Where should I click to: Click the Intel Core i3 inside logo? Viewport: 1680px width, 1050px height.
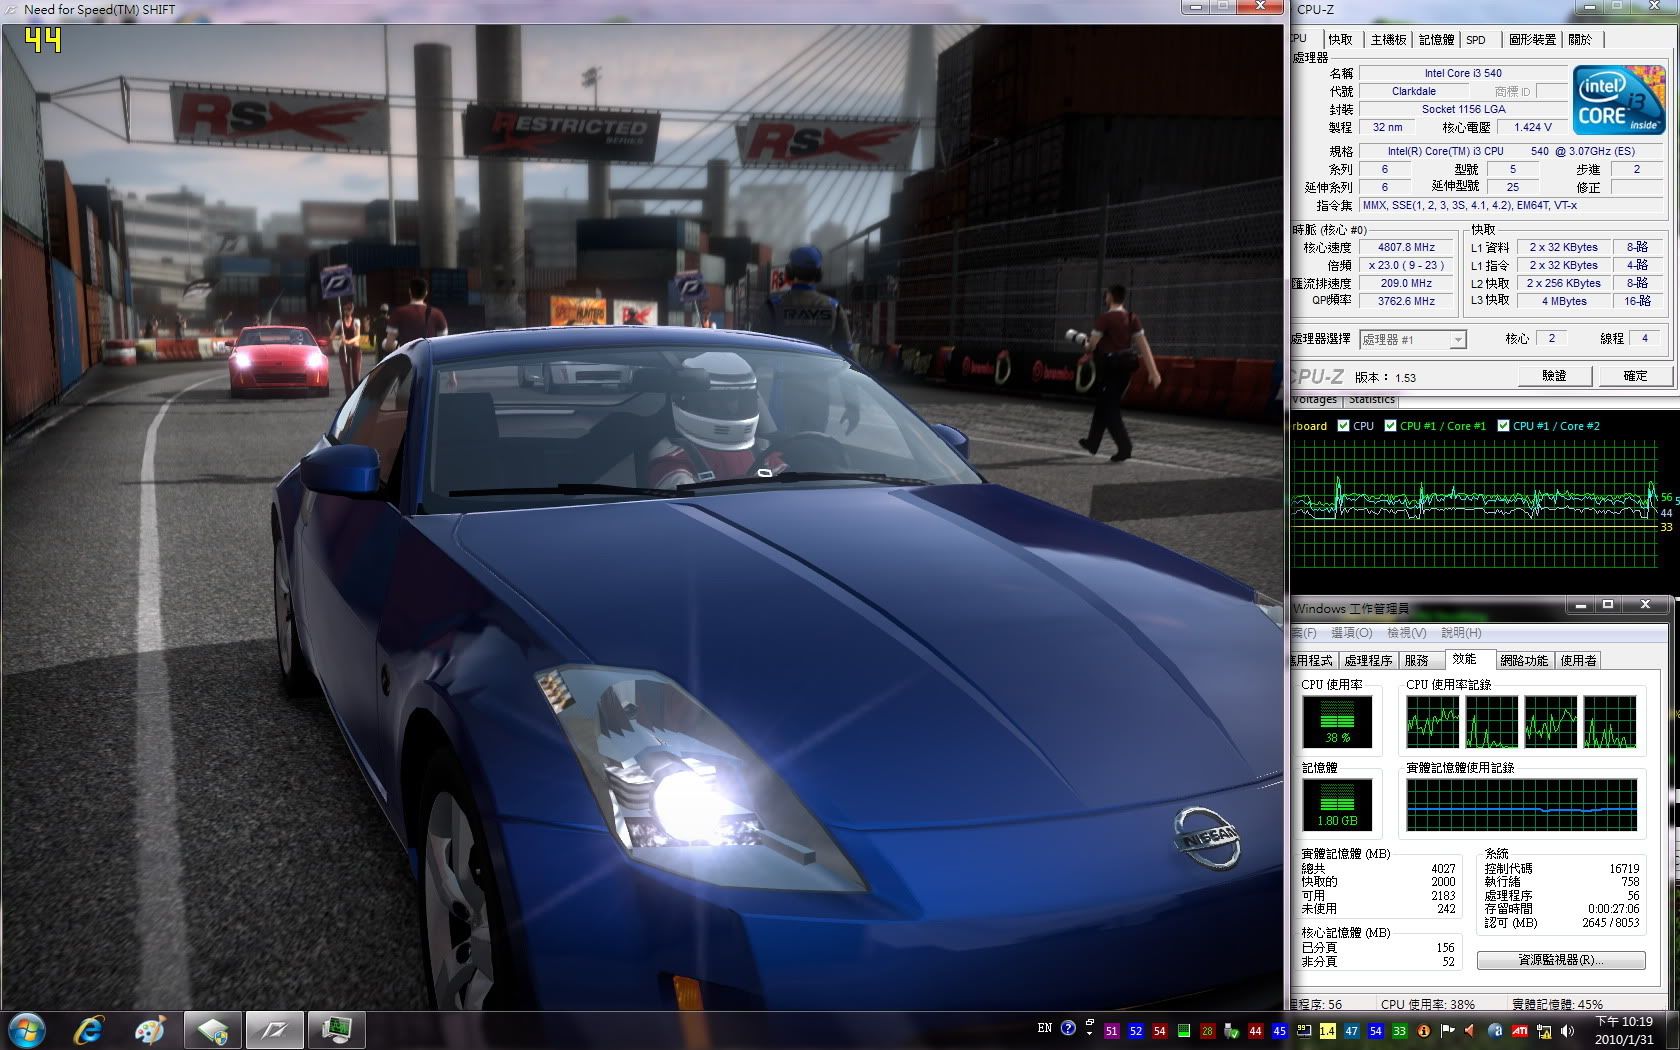(1619, 100)
